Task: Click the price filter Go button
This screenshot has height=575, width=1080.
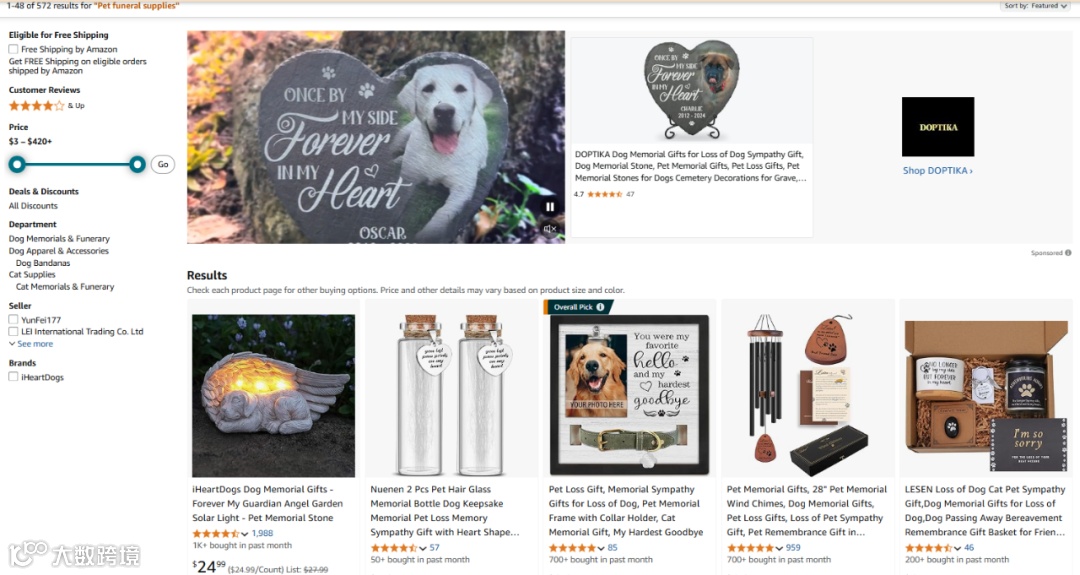Action: 163,164
